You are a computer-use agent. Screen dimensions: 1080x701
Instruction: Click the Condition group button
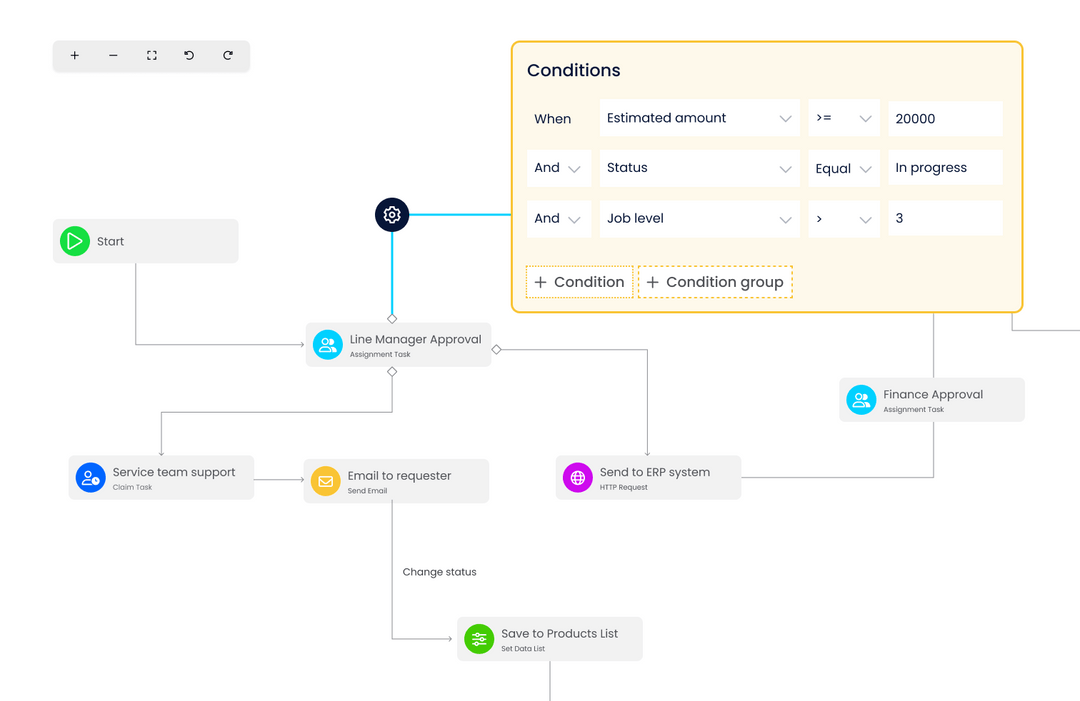[x=715, y=281]
